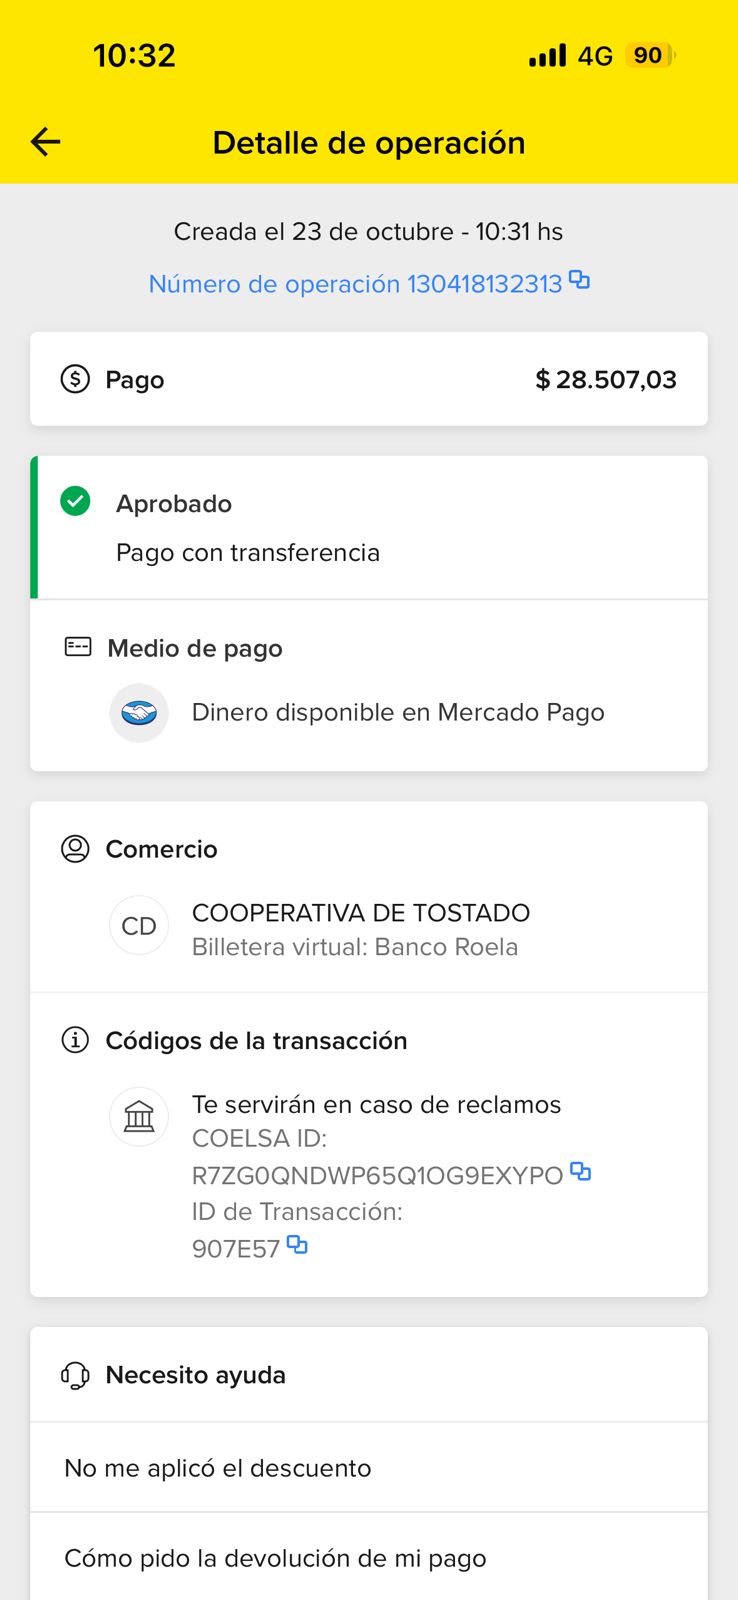Copy the COELSA ID code

coord(580,1171)
